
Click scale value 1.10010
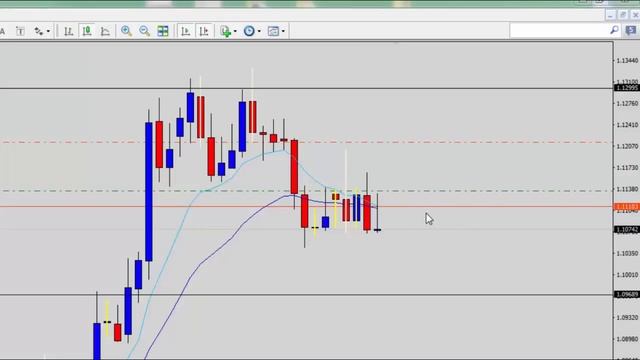[x=627, y=275]
